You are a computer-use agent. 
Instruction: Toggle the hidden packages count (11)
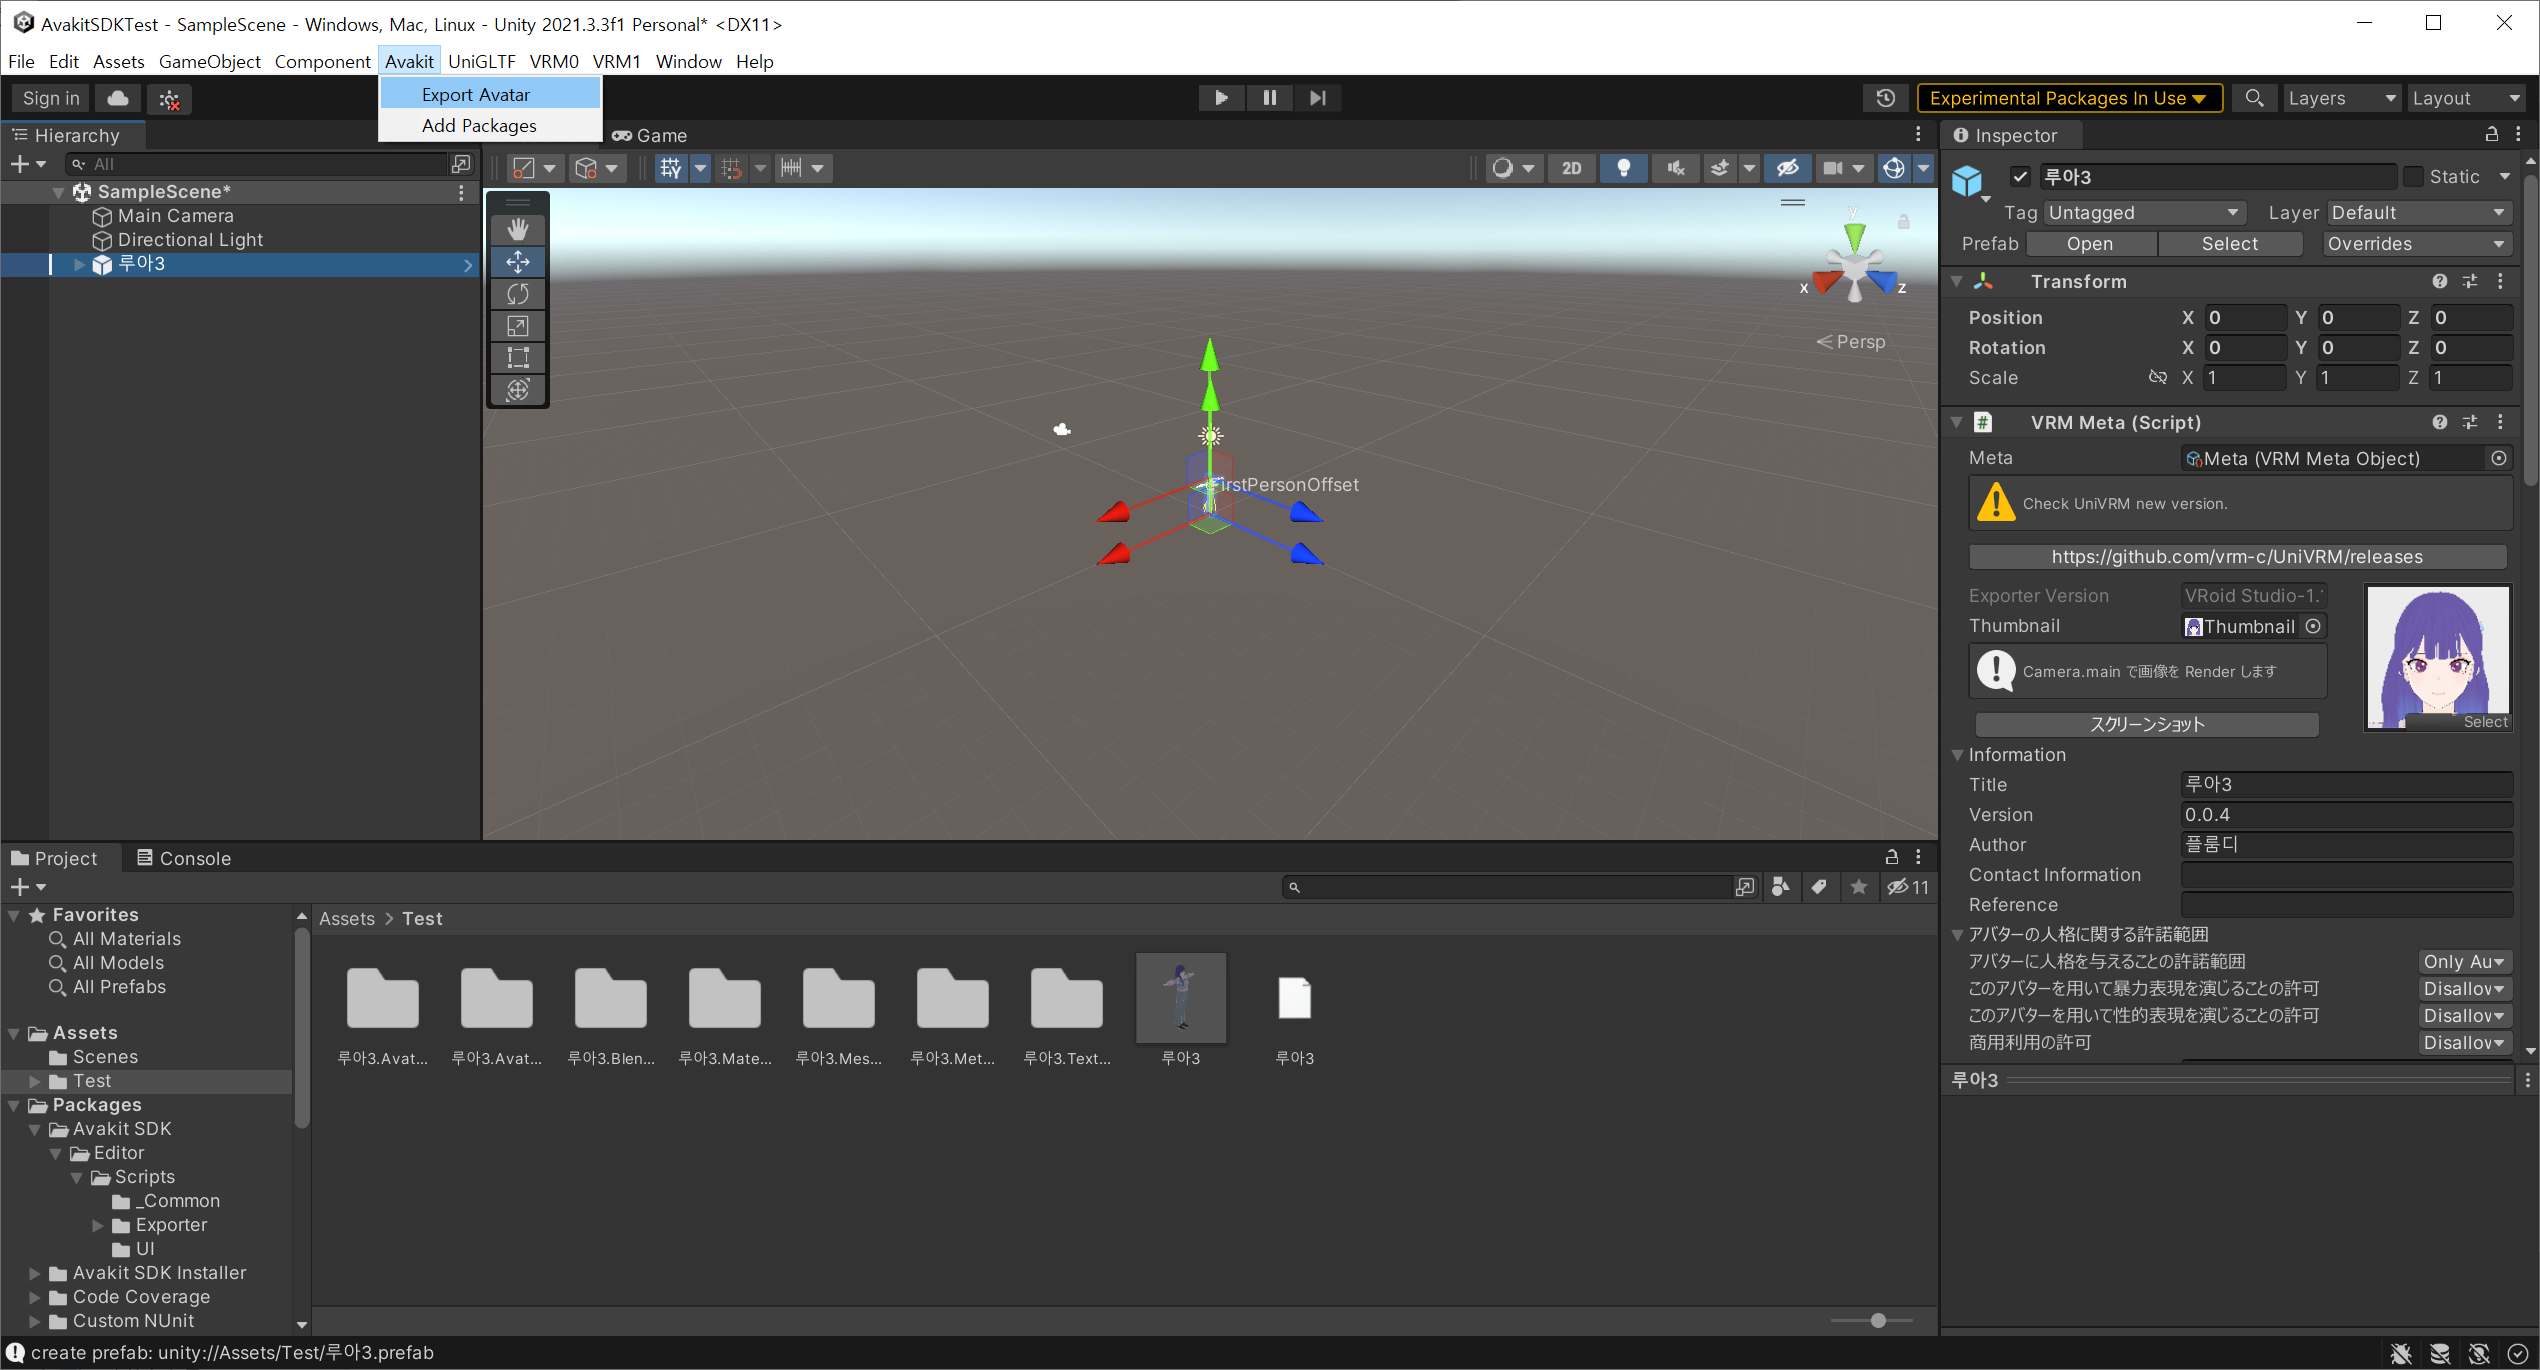1908,887
